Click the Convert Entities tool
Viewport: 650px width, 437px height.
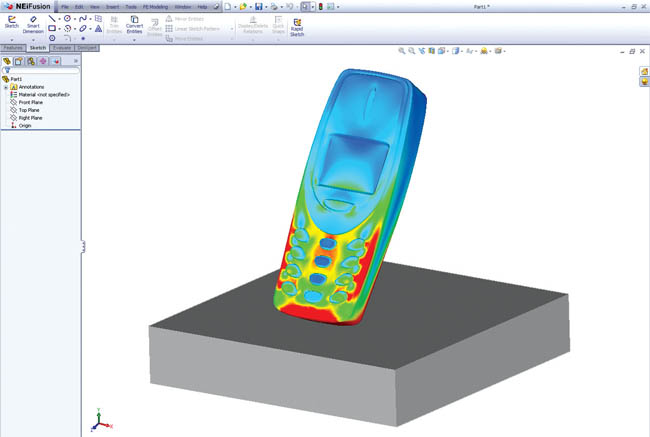134,25
